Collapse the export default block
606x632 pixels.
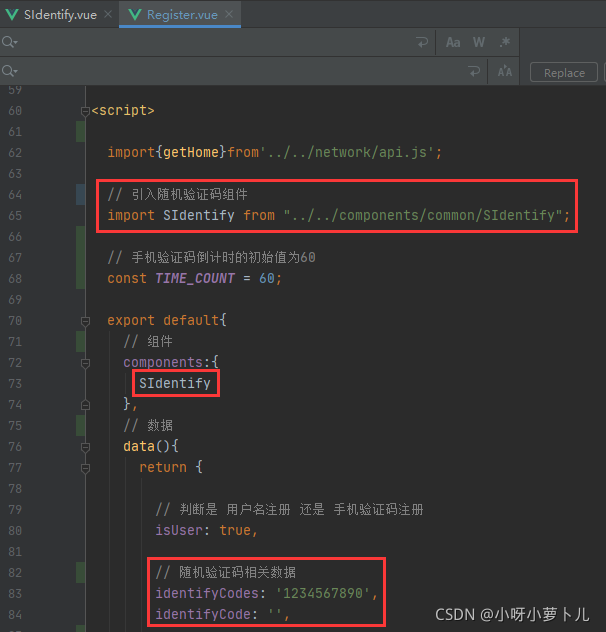(x=85, y=321)
